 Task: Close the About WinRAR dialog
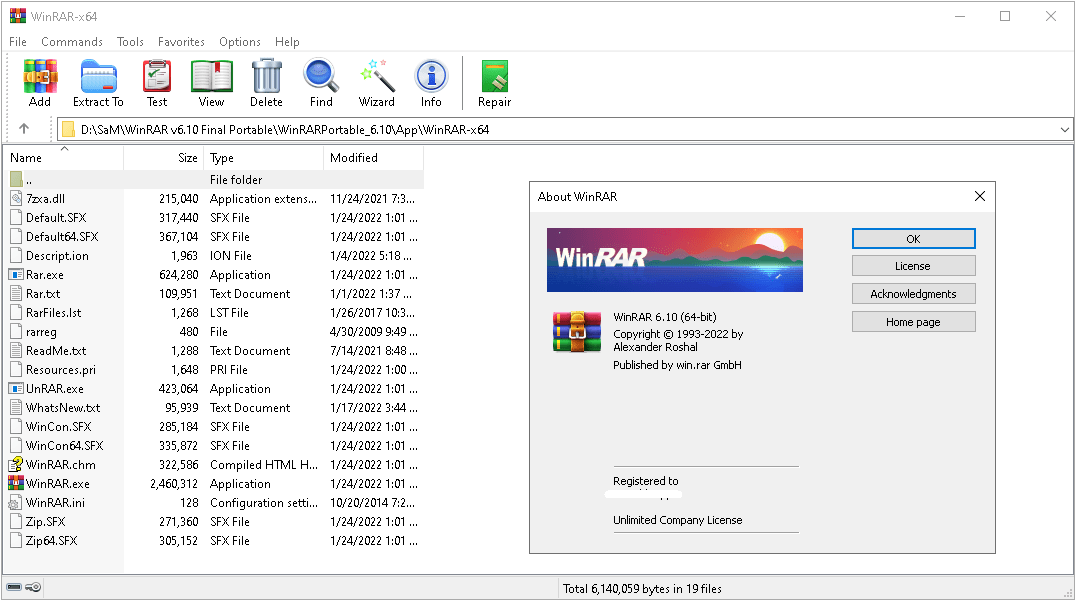[980, 197]
